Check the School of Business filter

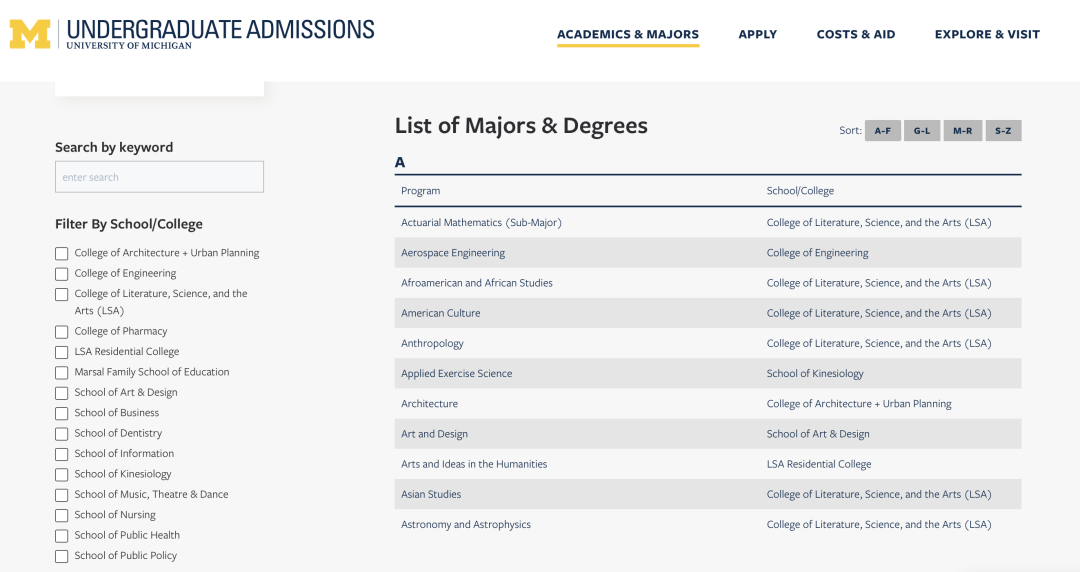pyautogui.click(x=62, y=413)
